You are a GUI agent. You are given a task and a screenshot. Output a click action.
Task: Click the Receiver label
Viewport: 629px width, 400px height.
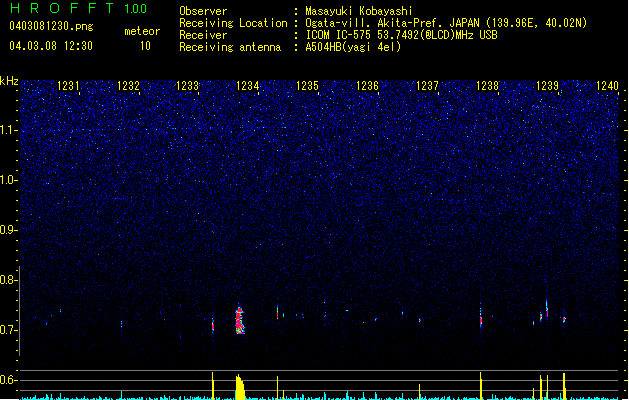point(203,35)
